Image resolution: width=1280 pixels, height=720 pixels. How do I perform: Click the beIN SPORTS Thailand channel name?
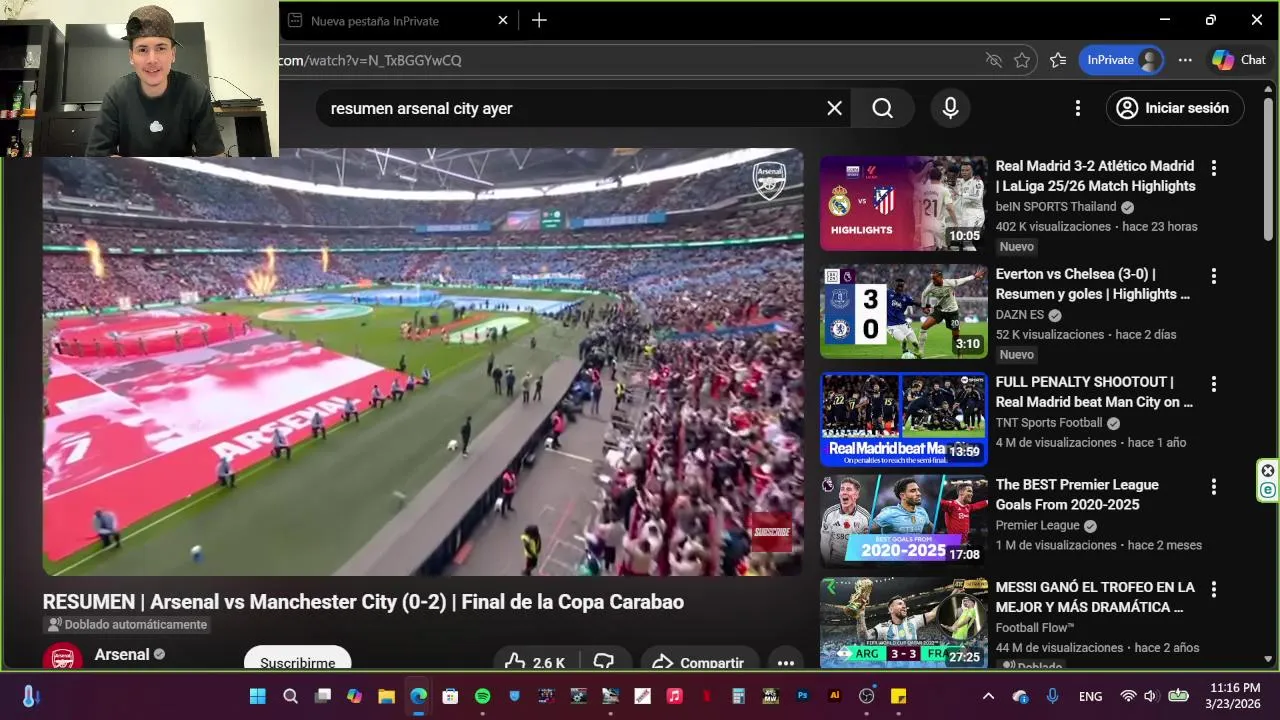(x=1055, y=206)
